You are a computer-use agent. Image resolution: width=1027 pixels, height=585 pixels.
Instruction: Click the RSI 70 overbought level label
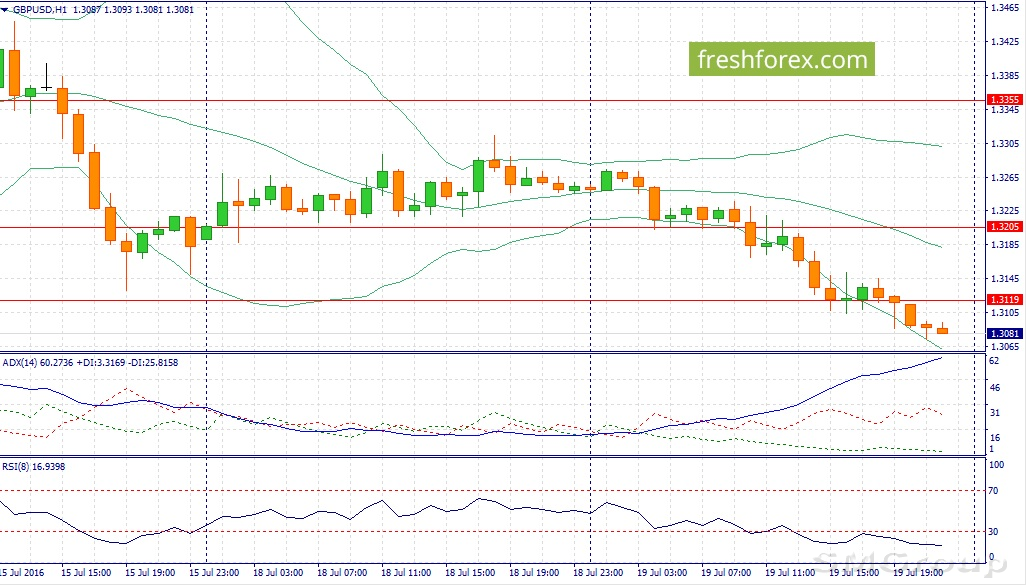coord(994,491)
